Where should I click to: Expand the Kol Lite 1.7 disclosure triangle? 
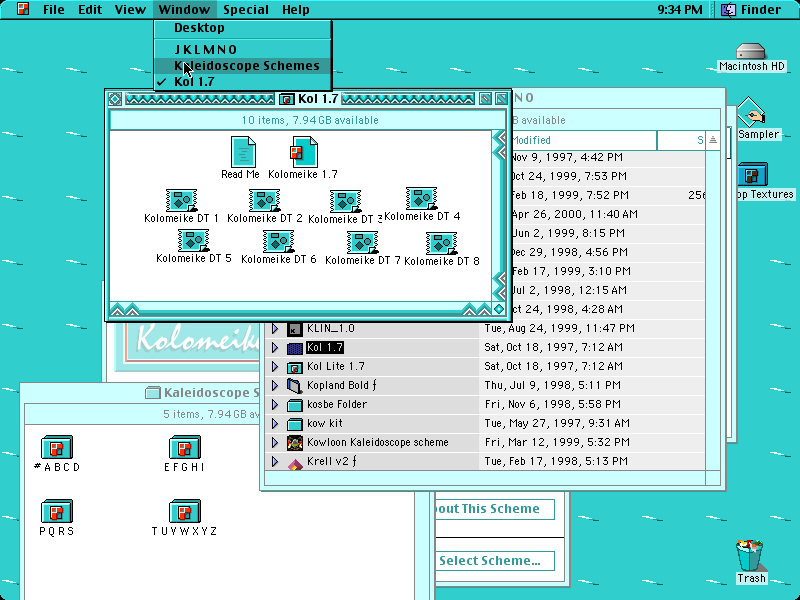pos(275,366)
